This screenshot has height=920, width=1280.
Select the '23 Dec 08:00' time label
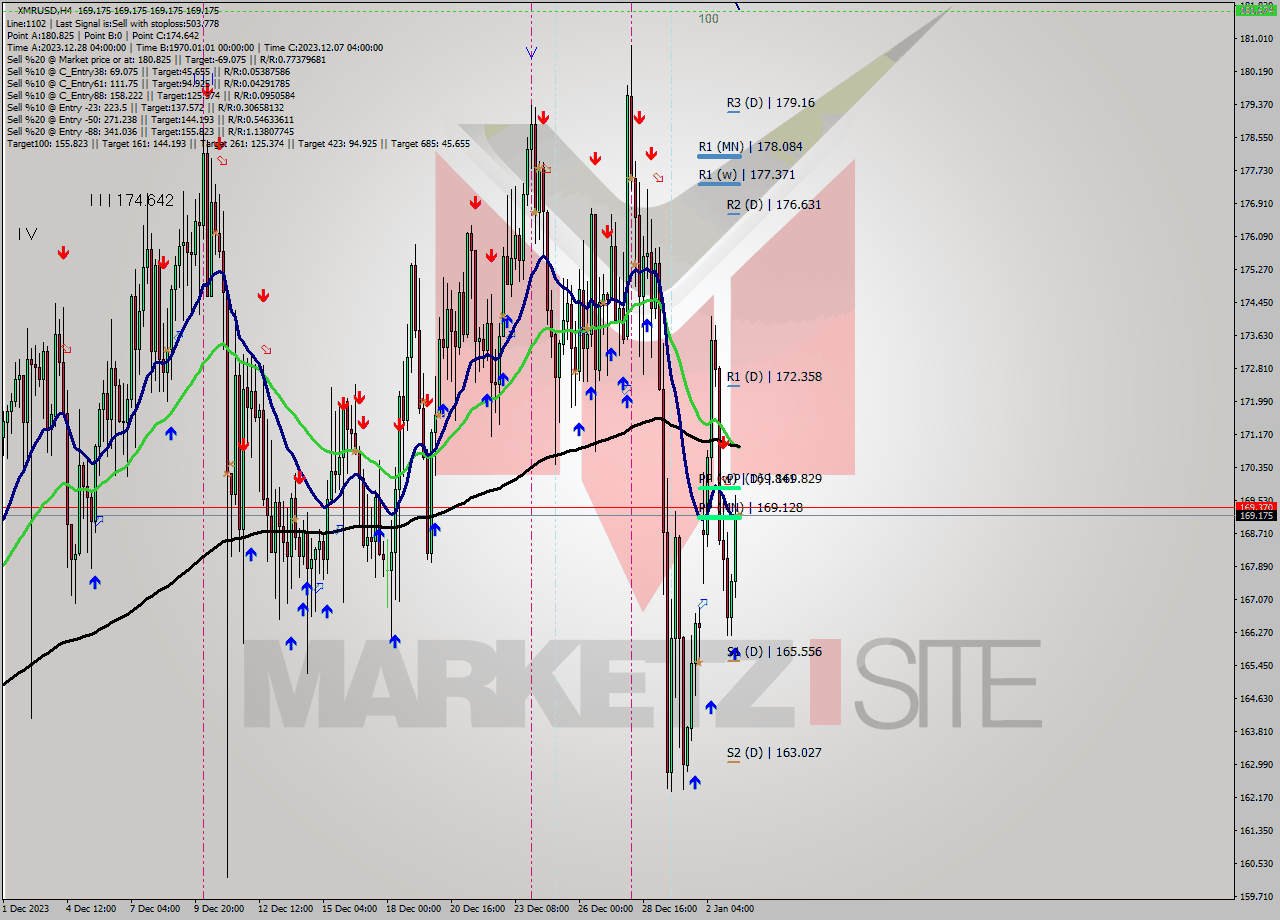pyautogui.click(x=541, y=909)
